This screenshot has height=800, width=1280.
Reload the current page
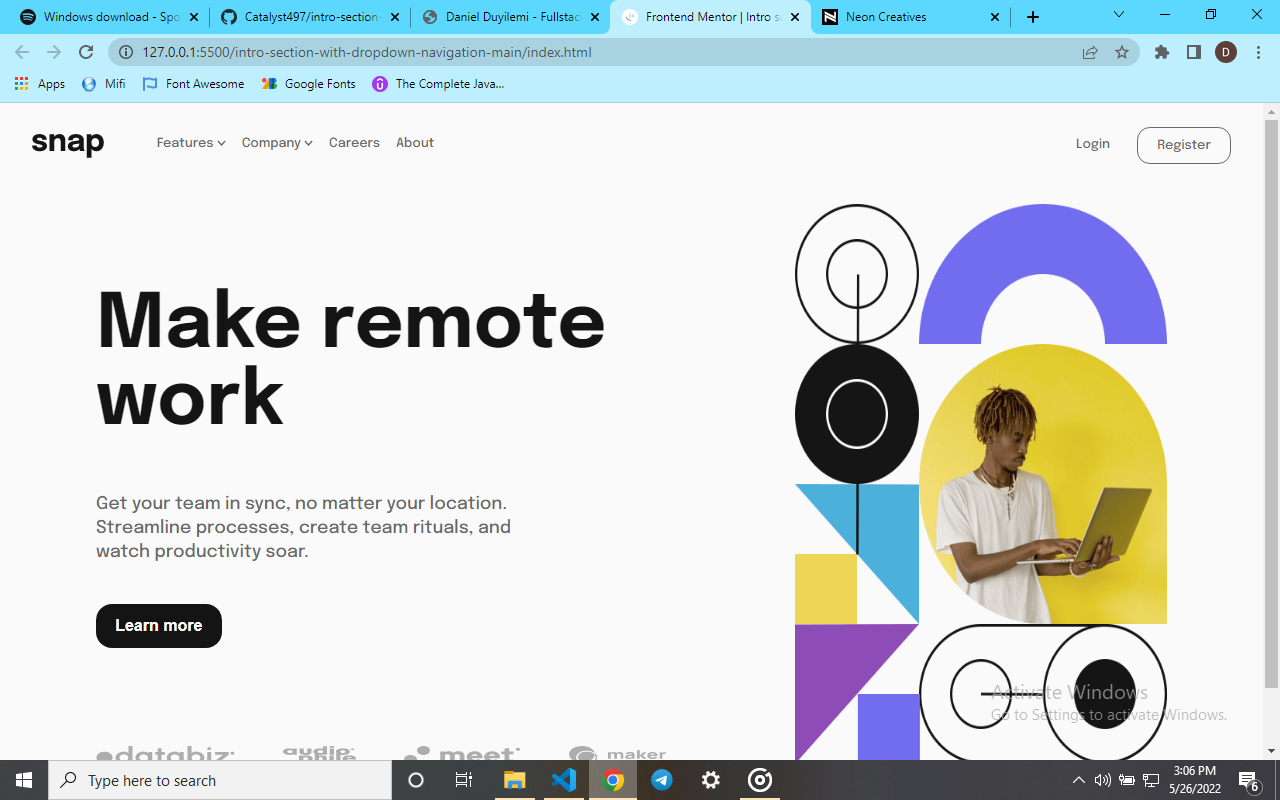coord(86,52)
